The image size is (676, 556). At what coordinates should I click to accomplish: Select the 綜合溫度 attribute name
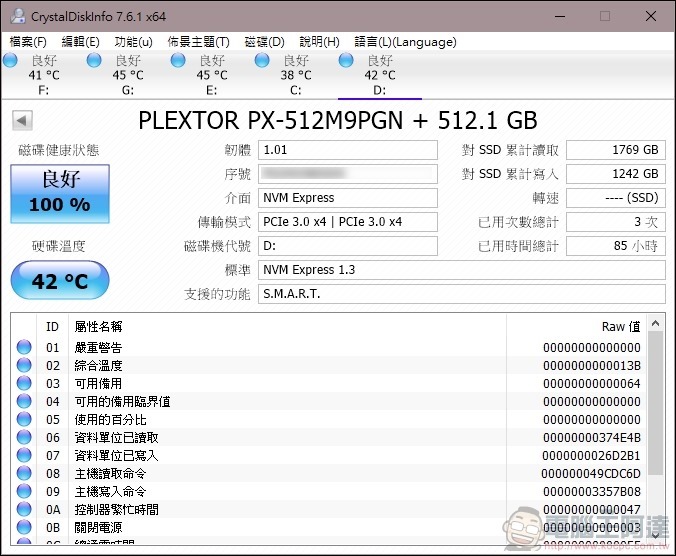(98, 365)
